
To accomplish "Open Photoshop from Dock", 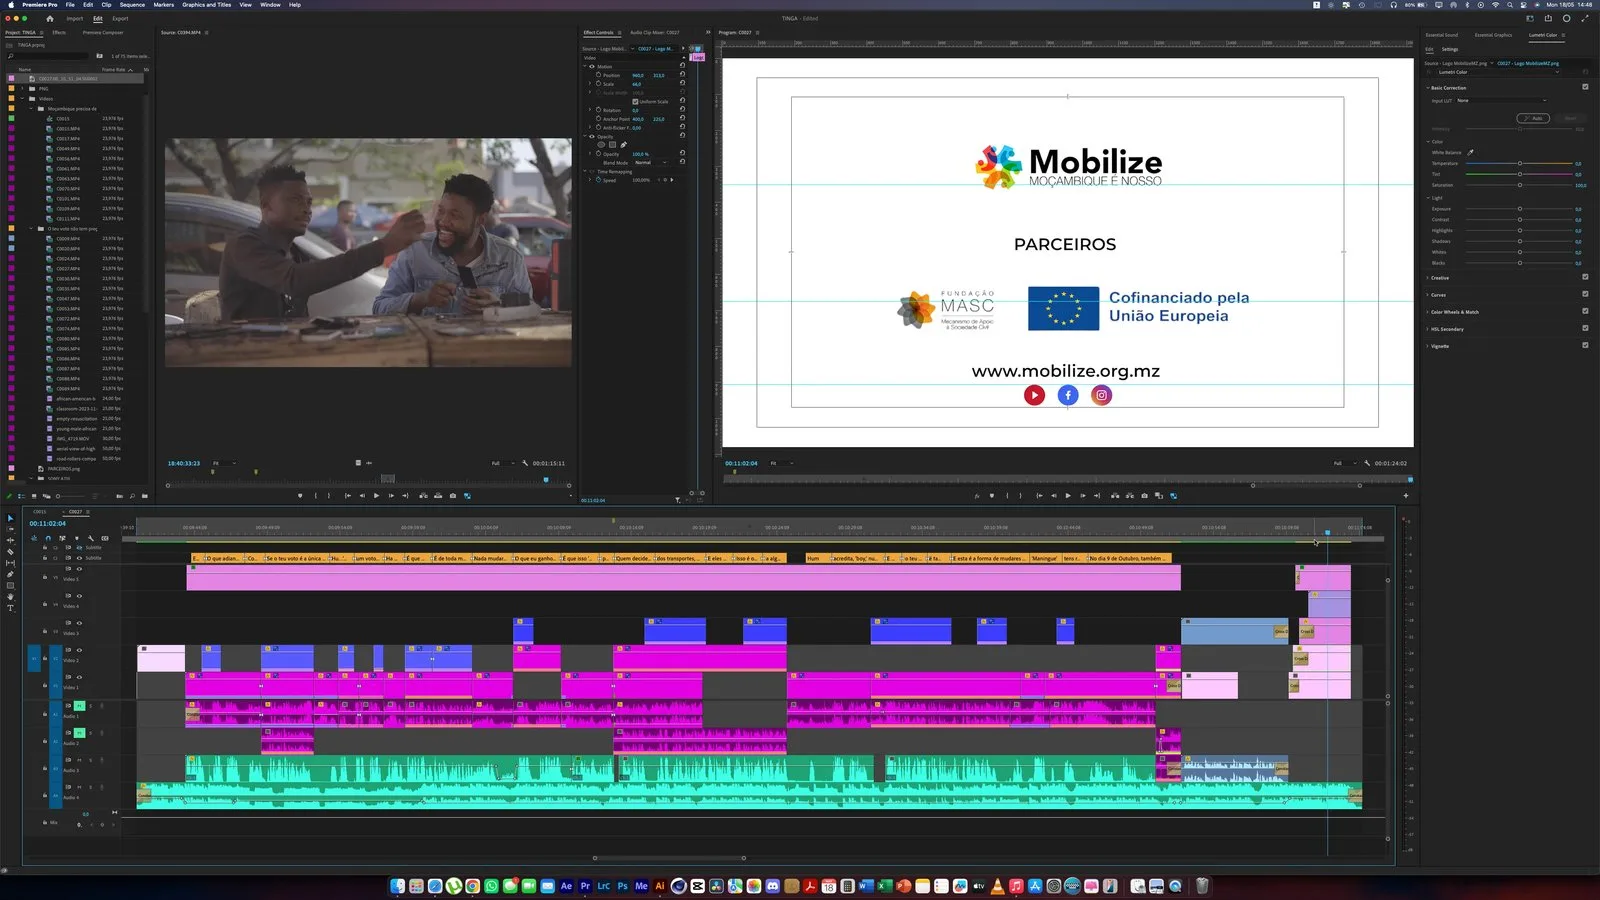I will click(x=622, y=886).
